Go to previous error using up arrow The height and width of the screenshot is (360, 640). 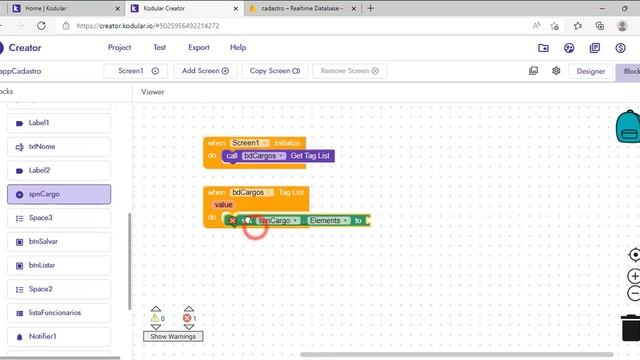pyautogui.click(x=189, y=309)
